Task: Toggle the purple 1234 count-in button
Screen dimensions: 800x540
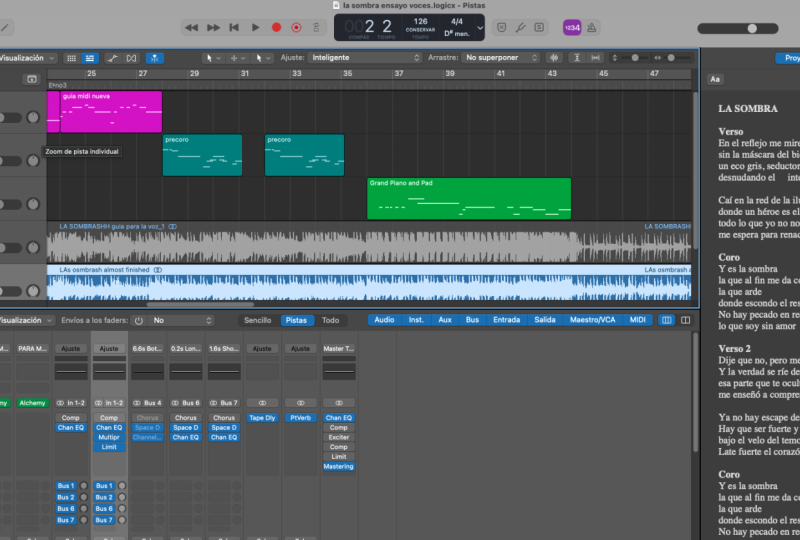Action: 572,28
